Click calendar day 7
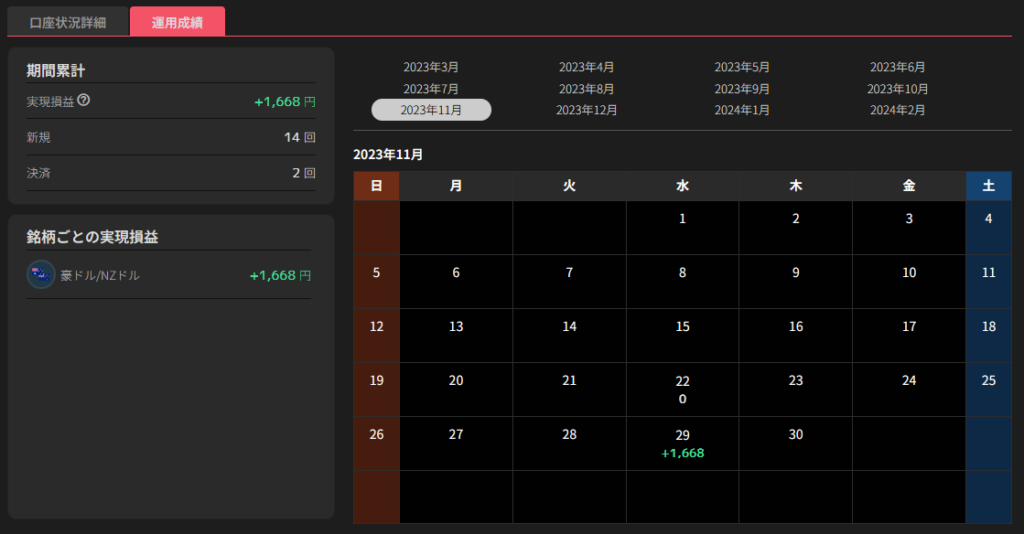This screenshot has width=1024, height=534. pos(569,282)
